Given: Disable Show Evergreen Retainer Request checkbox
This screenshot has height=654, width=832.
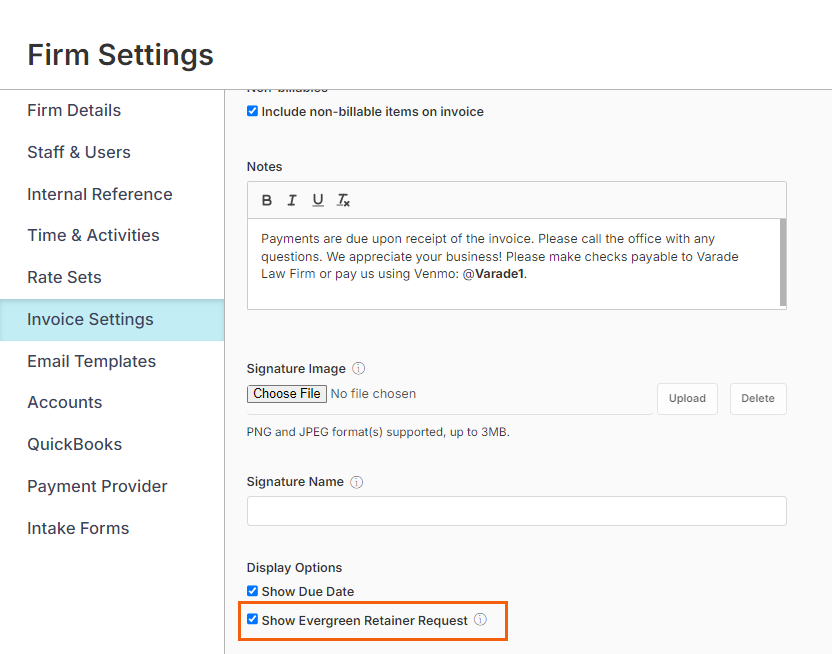Looking at the screenshot, I should (253, 620).
